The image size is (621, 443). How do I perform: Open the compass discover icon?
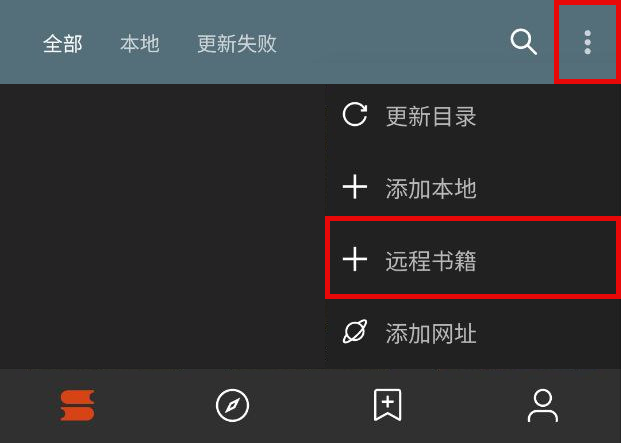pyautogui.click(x=232, y=405)
